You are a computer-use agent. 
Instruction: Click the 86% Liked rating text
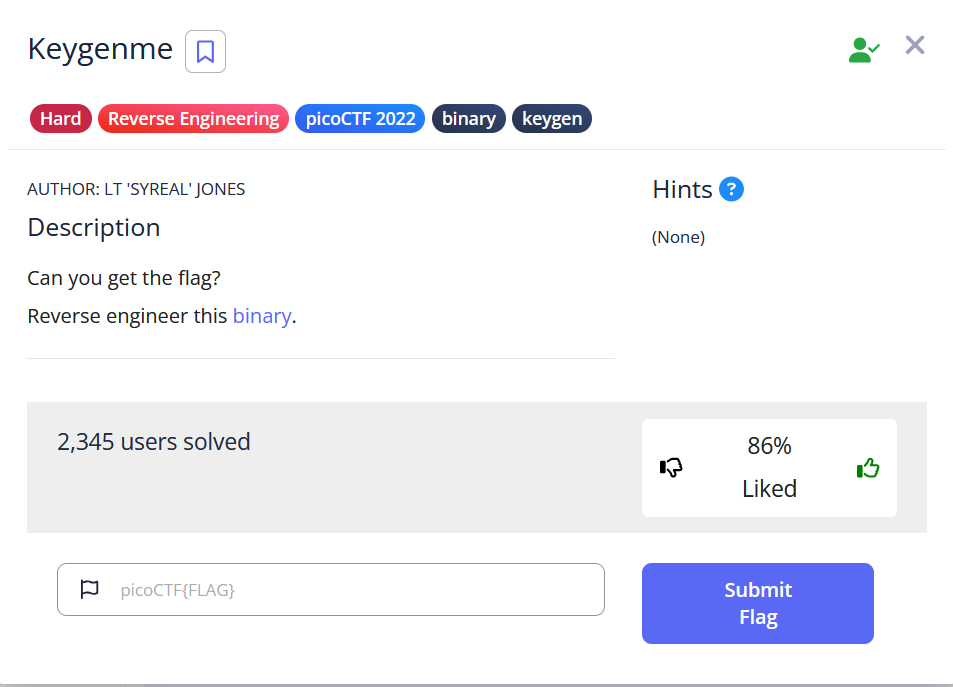pos(769,467)
